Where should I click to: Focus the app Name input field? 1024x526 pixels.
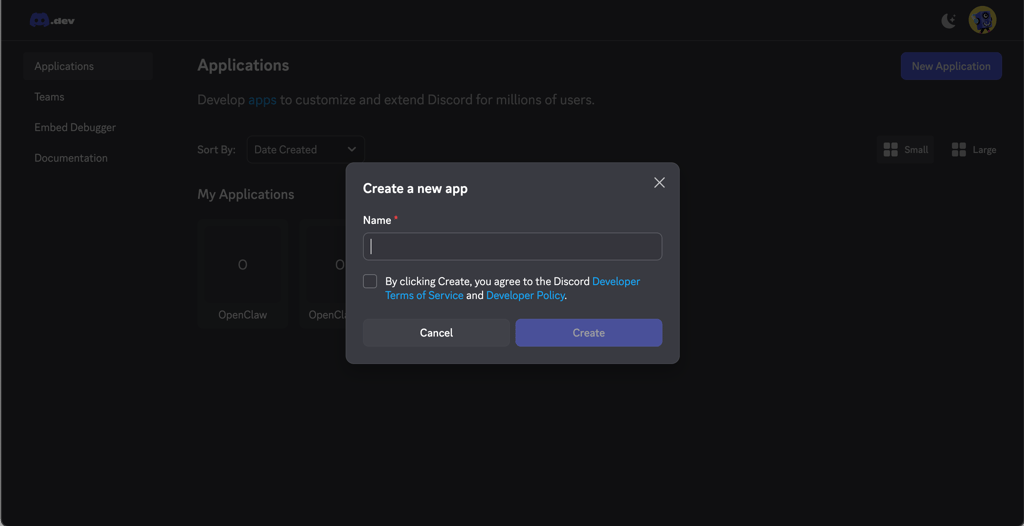coord(513,246)
